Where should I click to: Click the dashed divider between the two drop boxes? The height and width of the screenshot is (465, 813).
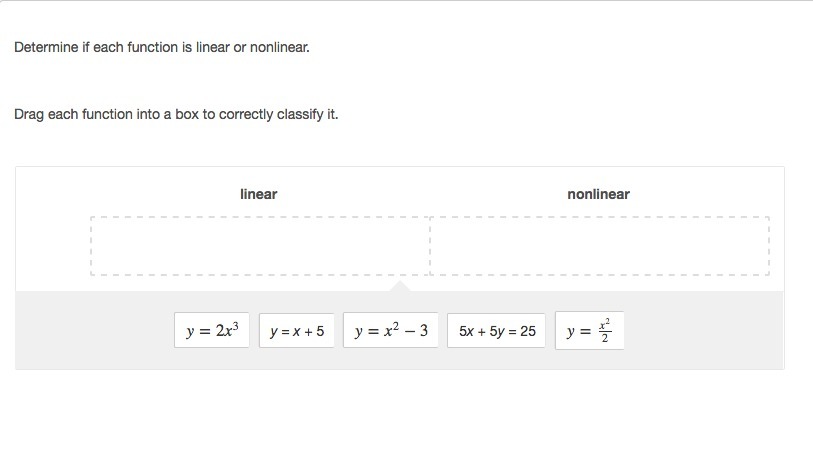(x=430, y=246)
